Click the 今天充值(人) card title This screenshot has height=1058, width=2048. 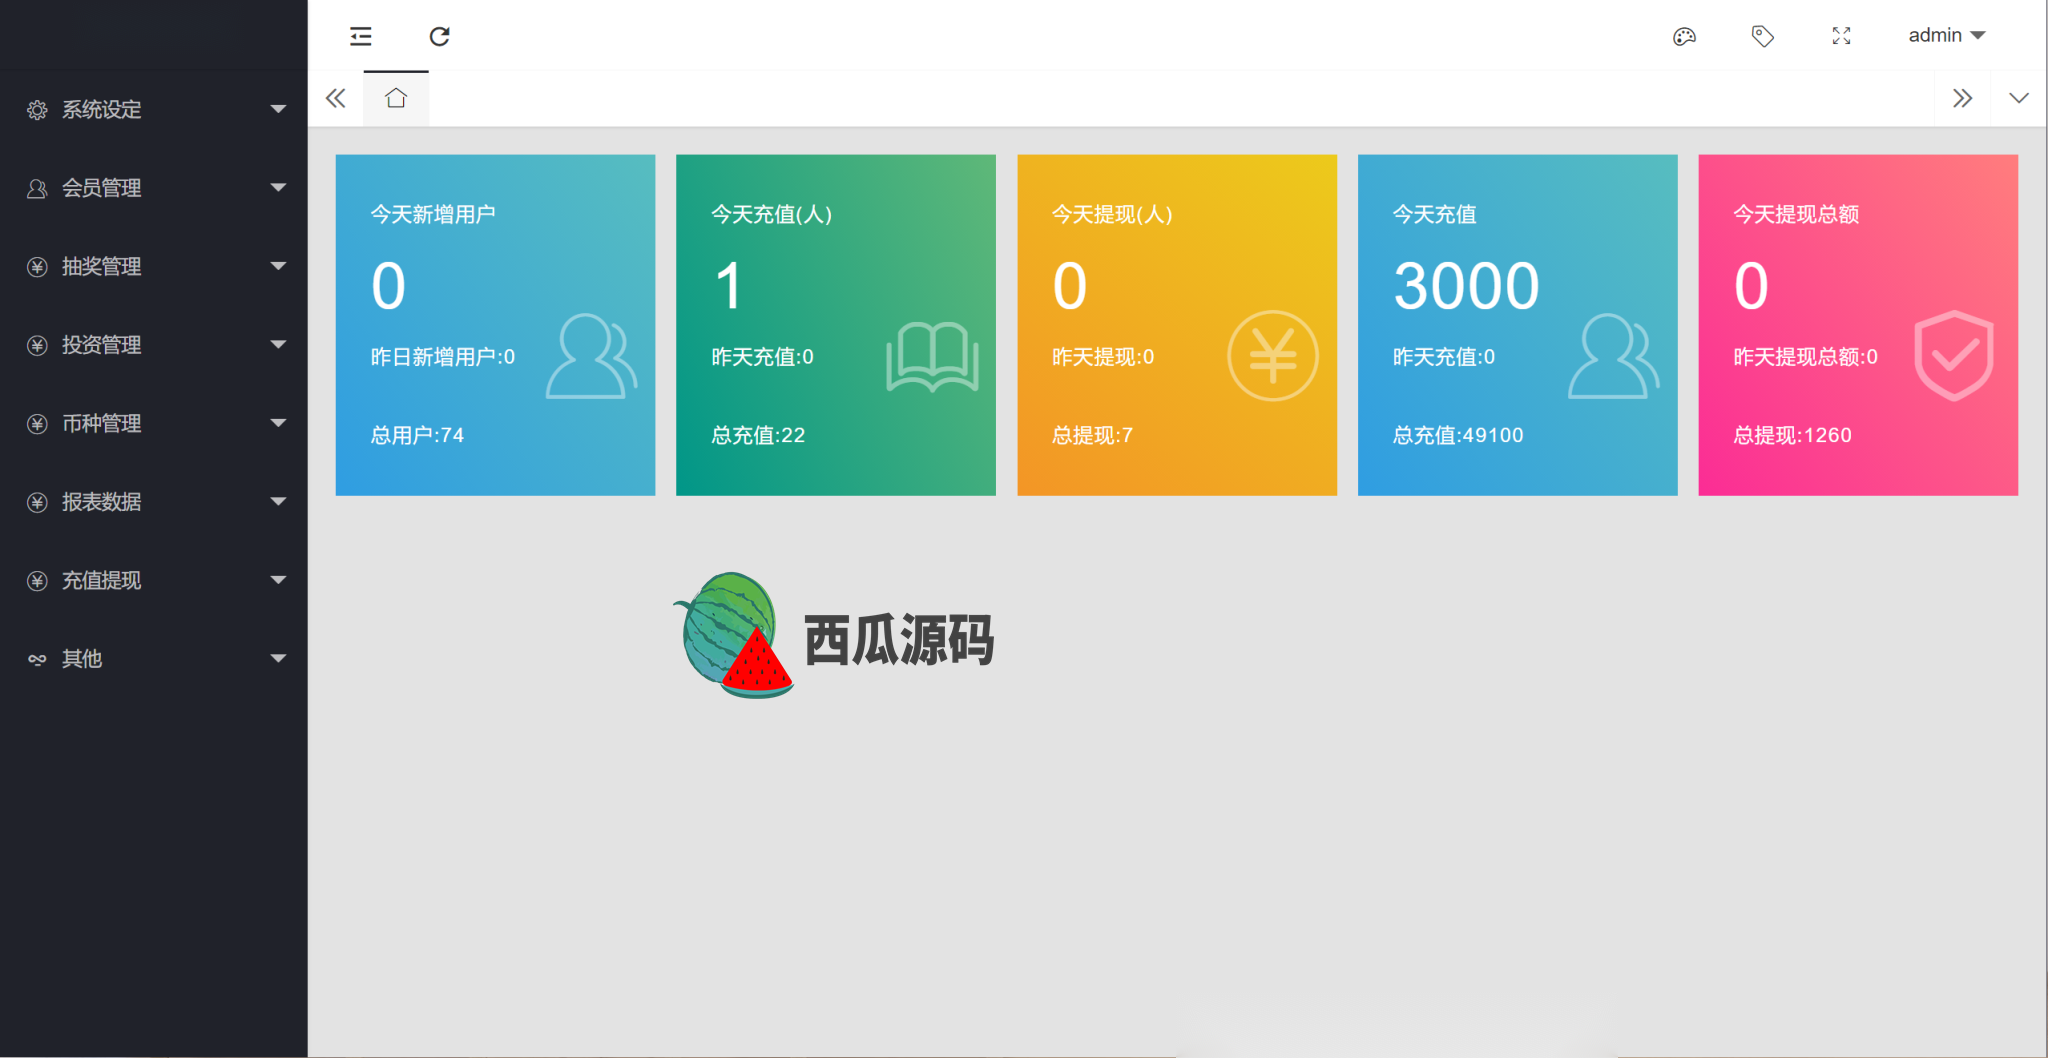point(772,214)
